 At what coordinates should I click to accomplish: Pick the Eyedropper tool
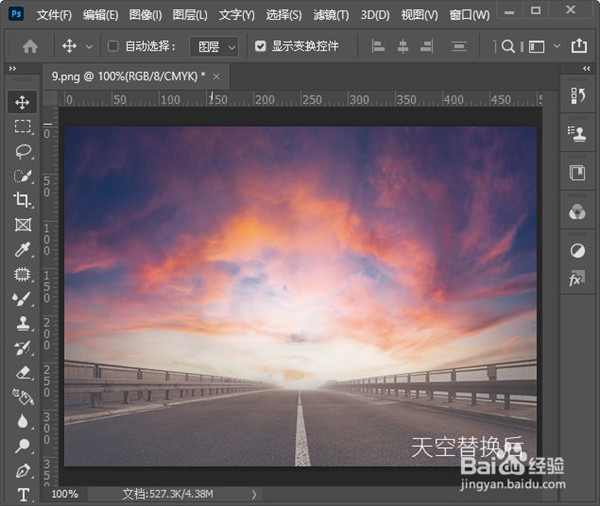(x=22, y=249)
